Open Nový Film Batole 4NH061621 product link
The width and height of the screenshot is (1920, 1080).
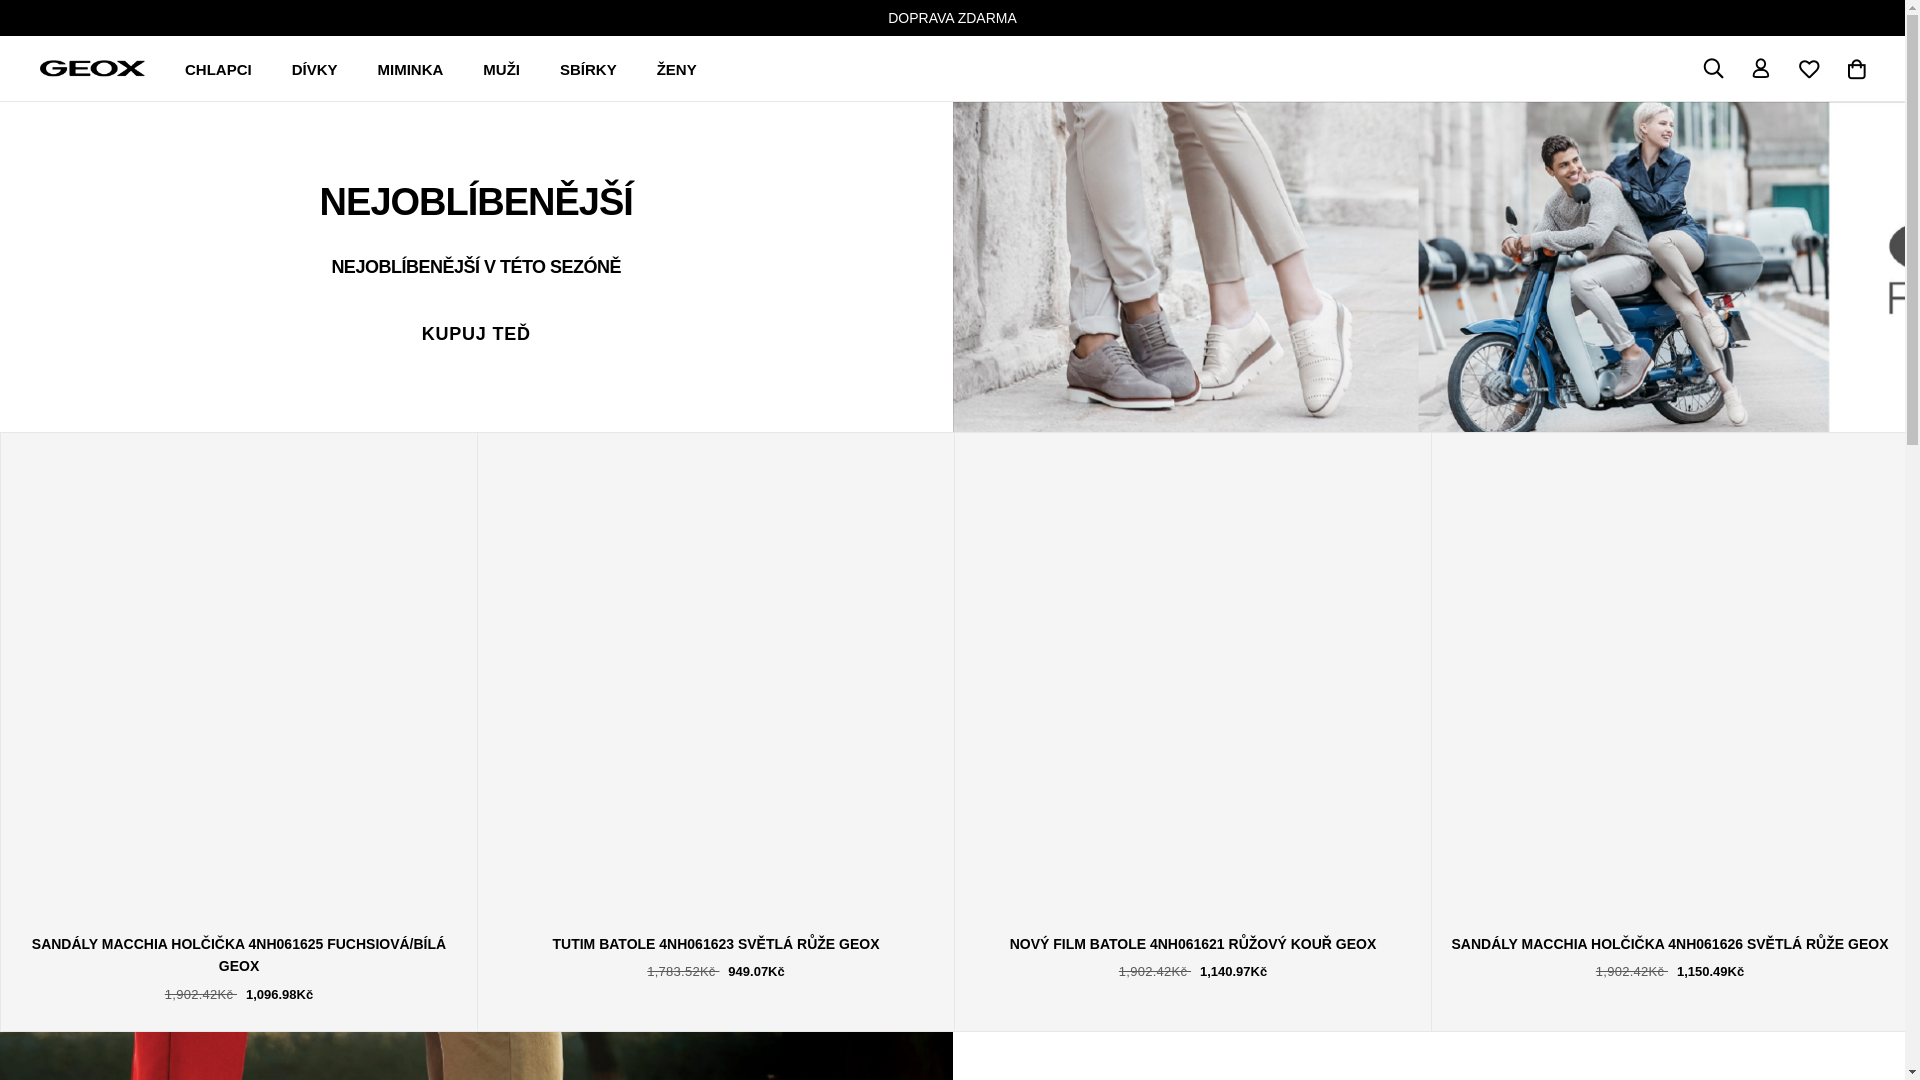tap(1192, 944)
